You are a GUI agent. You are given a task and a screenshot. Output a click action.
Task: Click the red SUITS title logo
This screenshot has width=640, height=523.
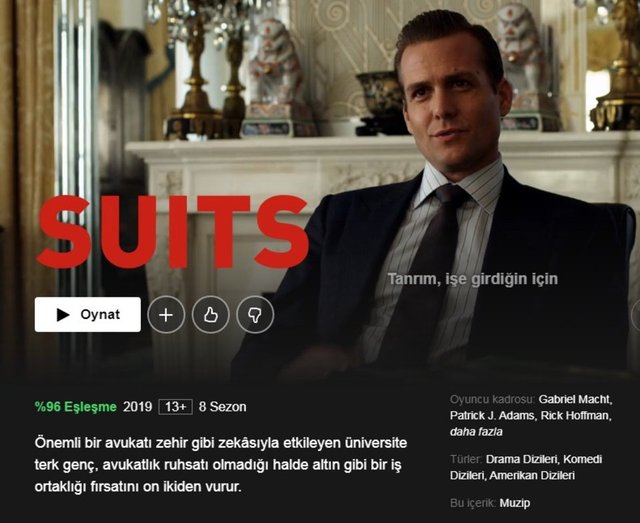coord(173,231)
